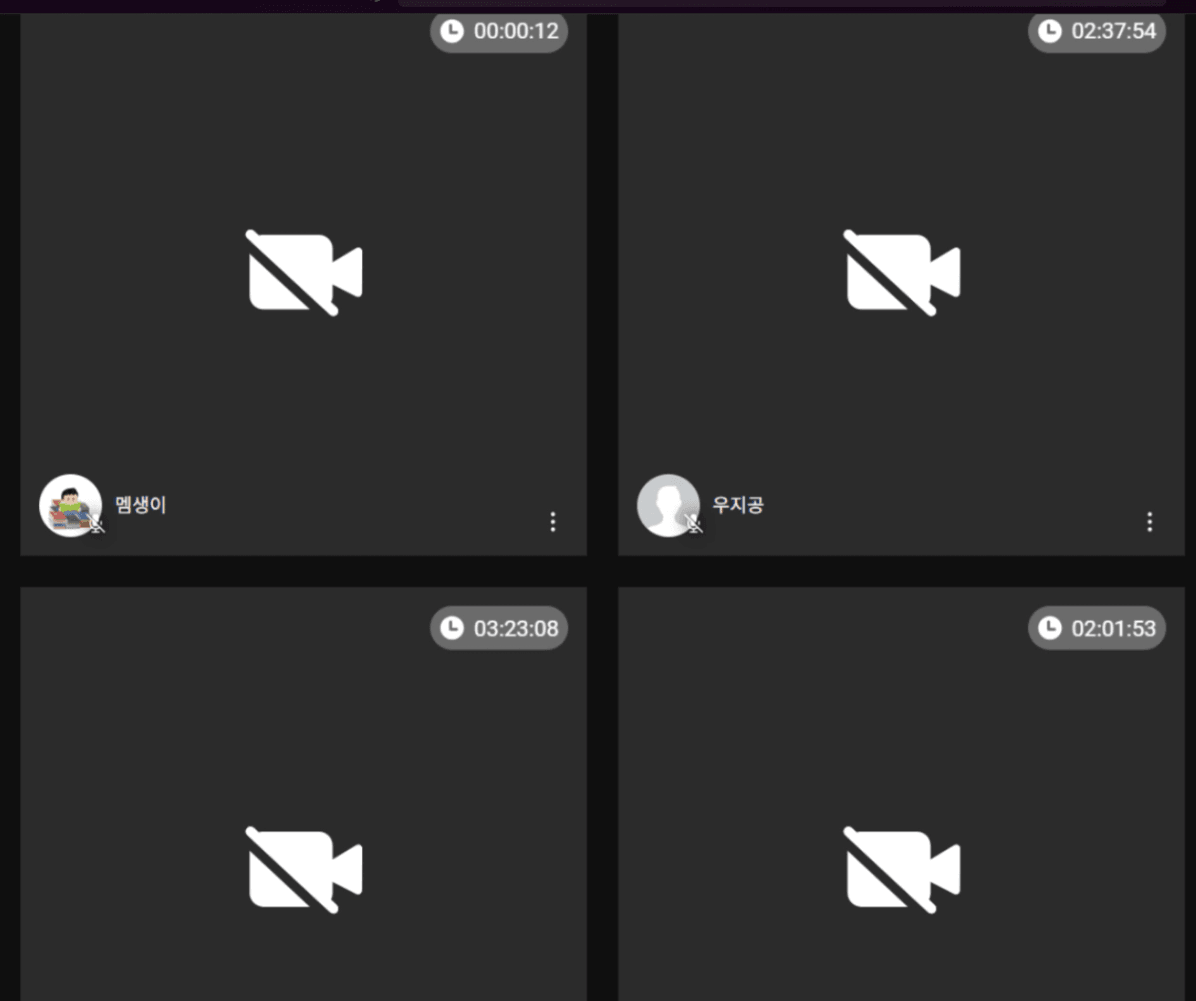This screenshot has width=1196, height=1001.
Task: Click the 00:00:12 timer badge
Action: pyautogui.click(x=499, y=31)
